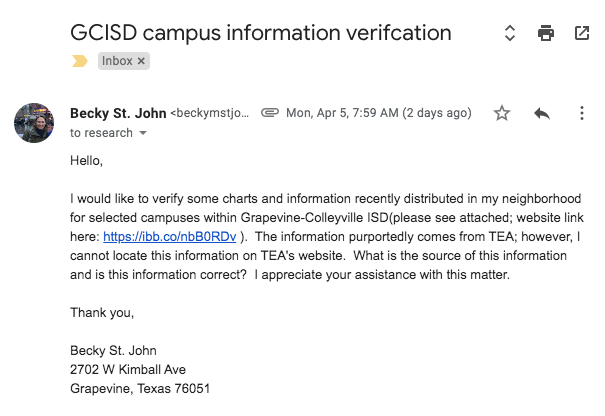Open the three-dot More options menu

tap(582, 113)
